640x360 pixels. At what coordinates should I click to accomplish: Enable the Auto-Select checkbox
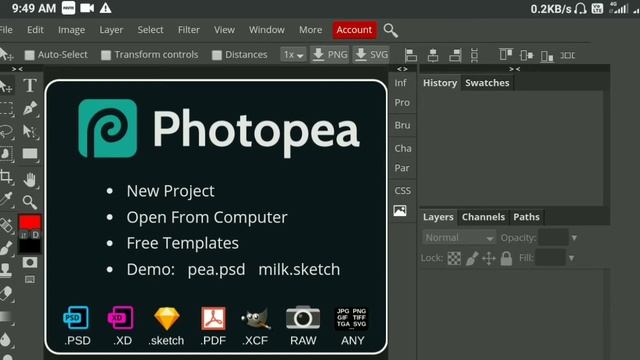pos(29,55)
